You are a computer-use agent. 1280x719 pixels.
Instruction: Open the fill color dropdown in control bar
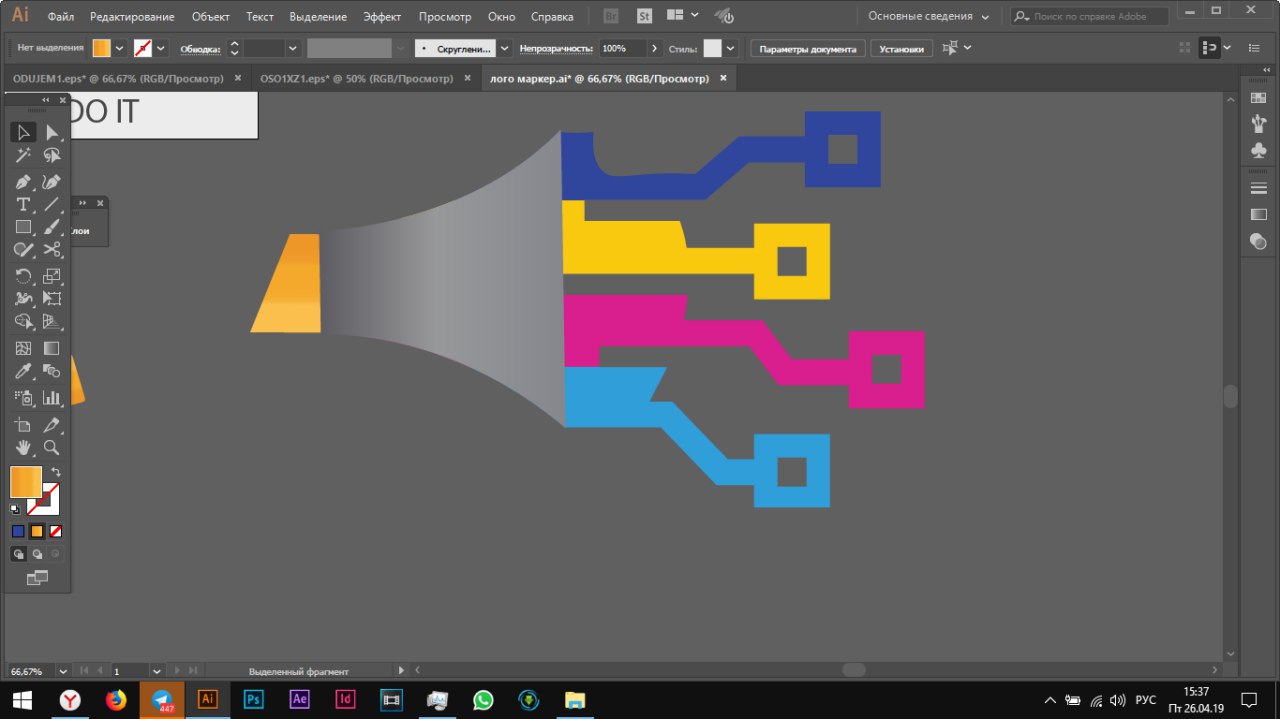coord(120,48)
